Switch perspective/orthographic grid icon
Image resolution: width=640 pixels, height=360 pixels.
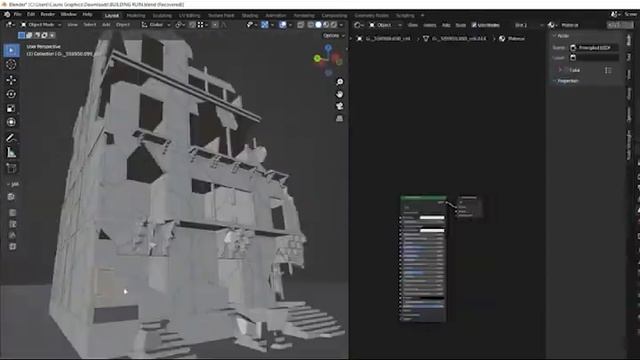click(340, 118)
